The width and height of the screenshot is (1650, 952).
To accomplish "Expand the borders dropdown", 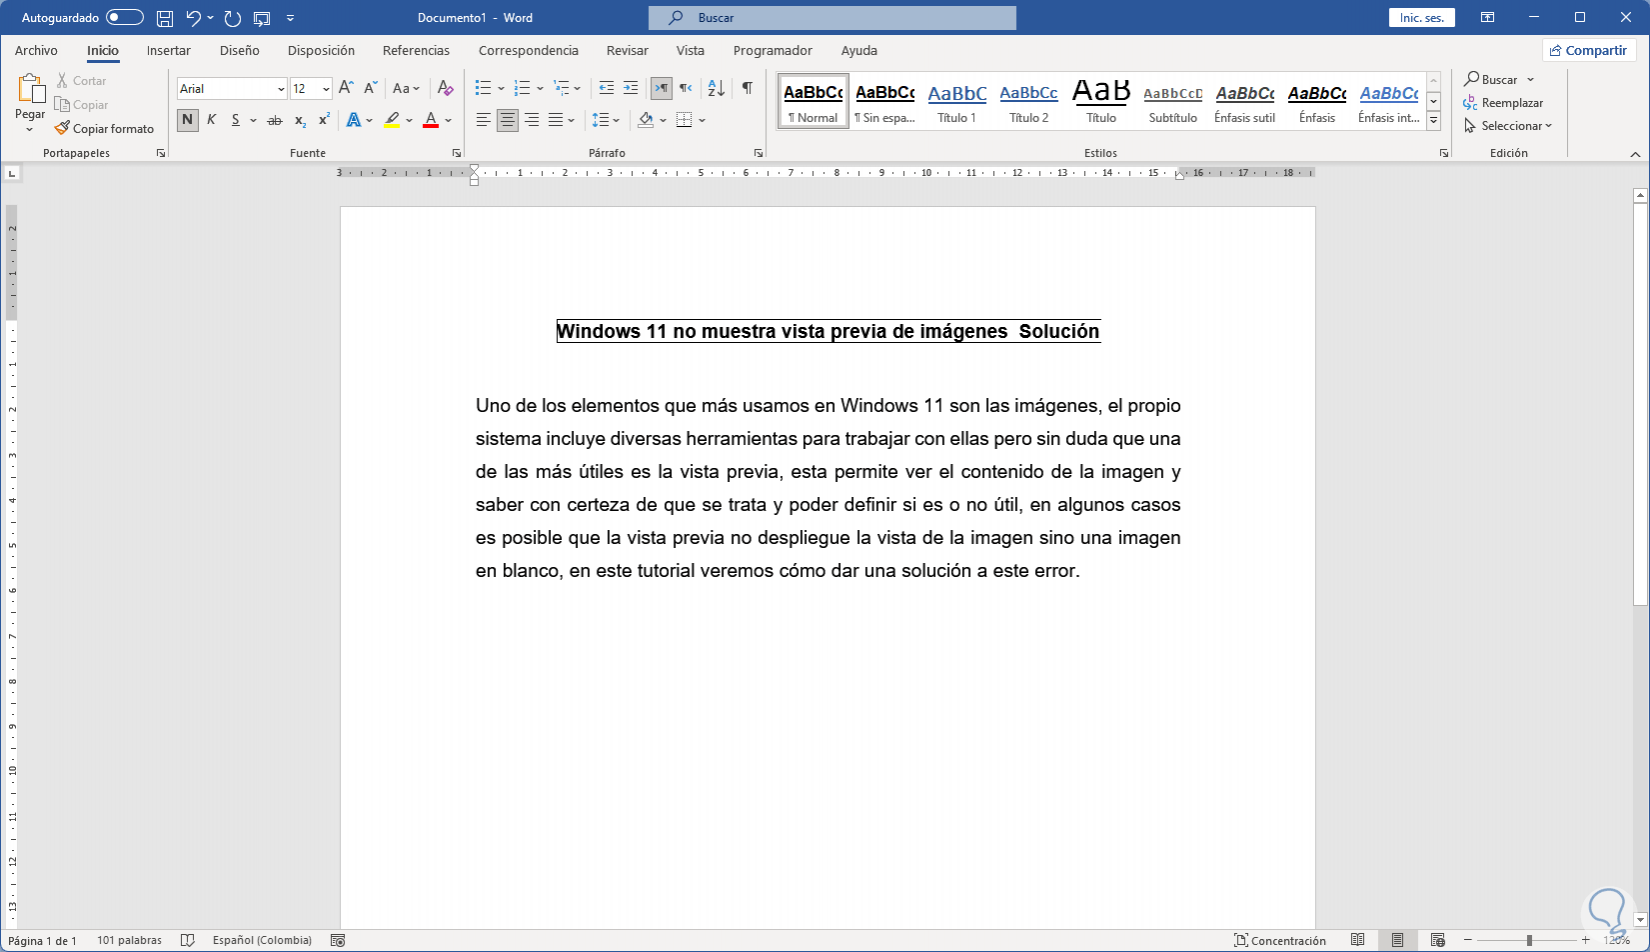I will [x=702, y=120].
